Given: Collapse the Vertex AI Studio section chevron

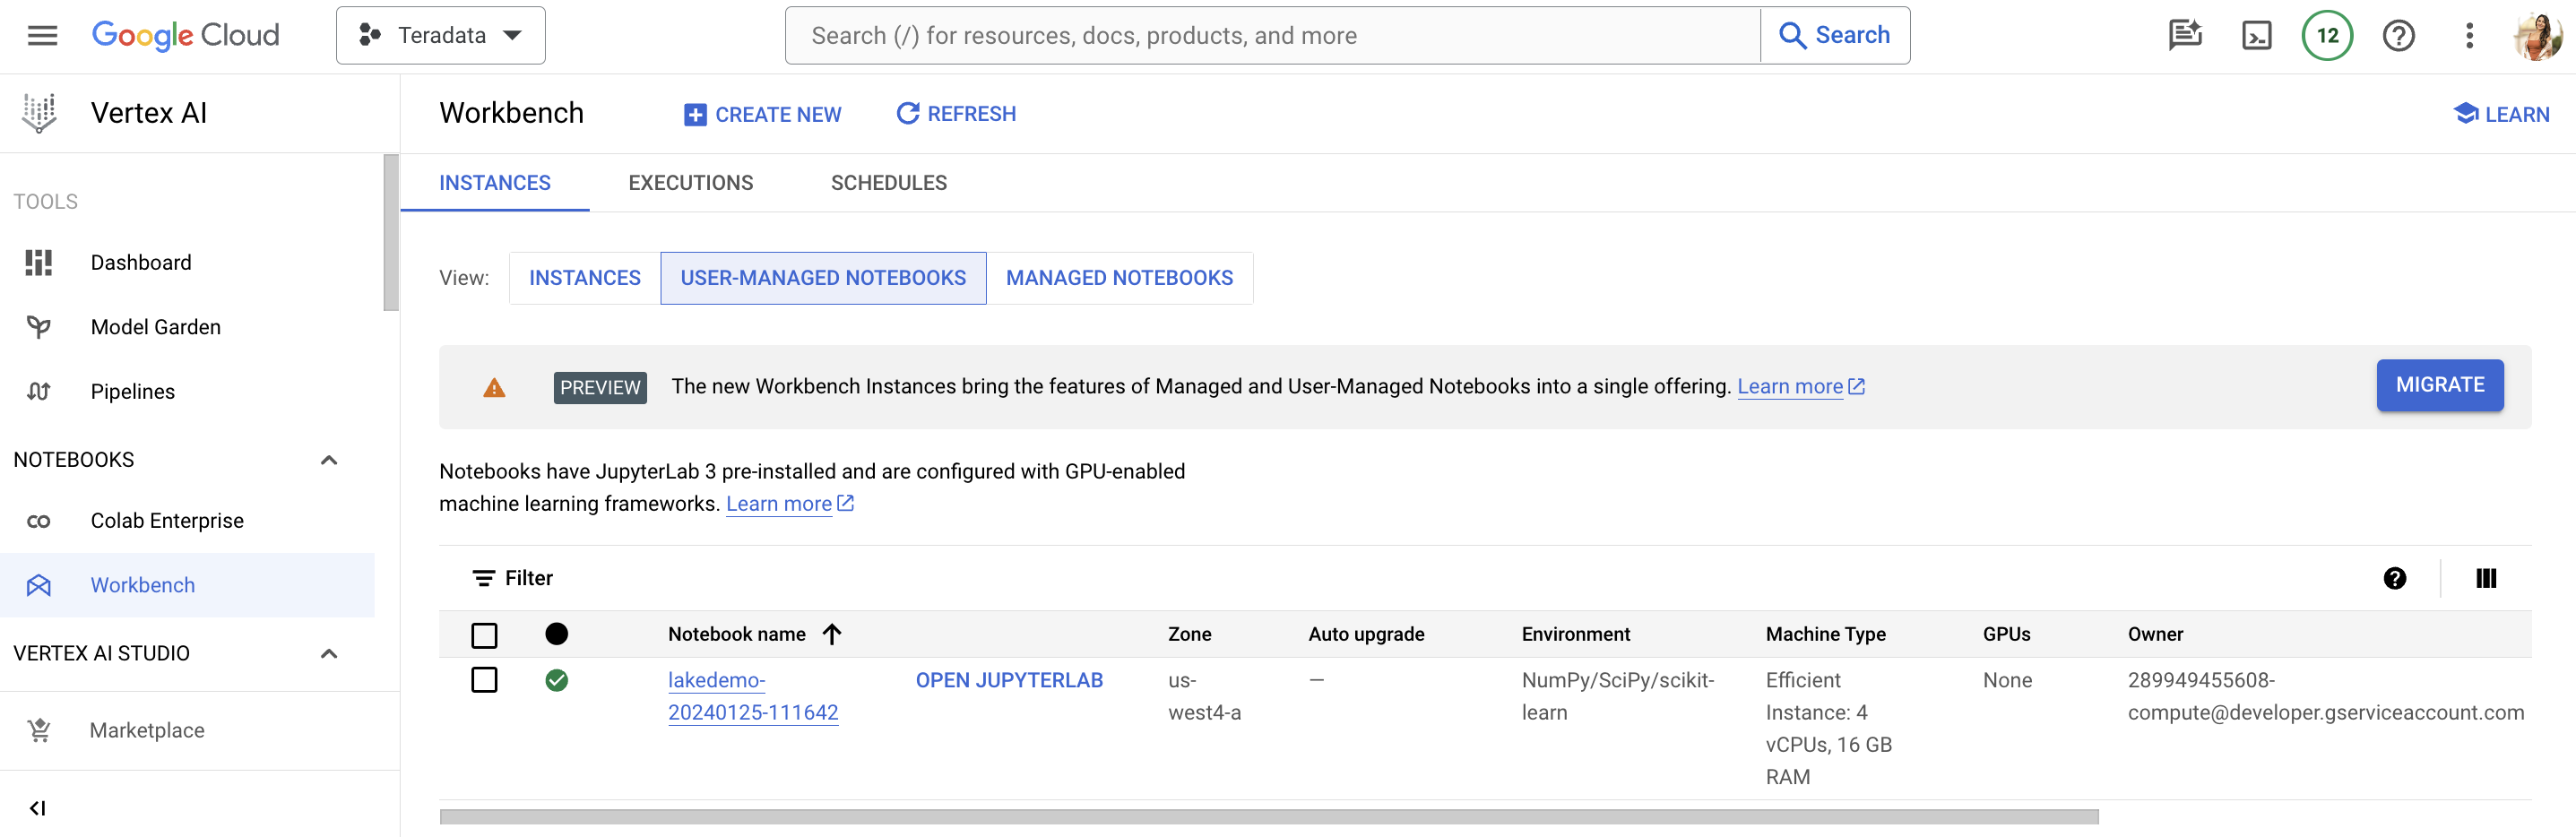Looking at the screenshot, I should tap(328, 654).
